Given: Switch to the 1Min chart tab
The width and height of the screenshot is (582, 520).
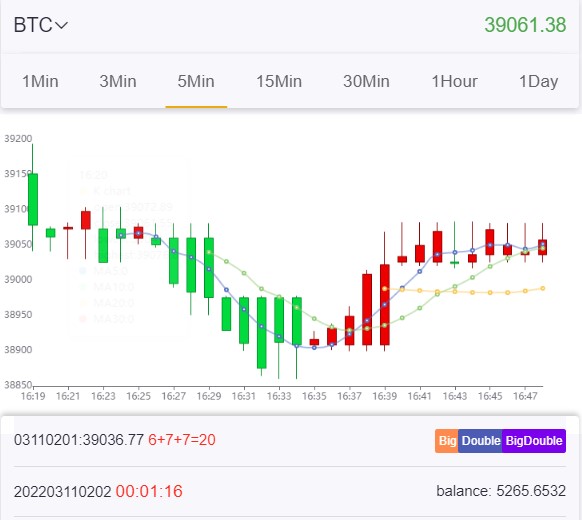Looking at the screenshot, I should pyautogui.click(x=40, y=81).
